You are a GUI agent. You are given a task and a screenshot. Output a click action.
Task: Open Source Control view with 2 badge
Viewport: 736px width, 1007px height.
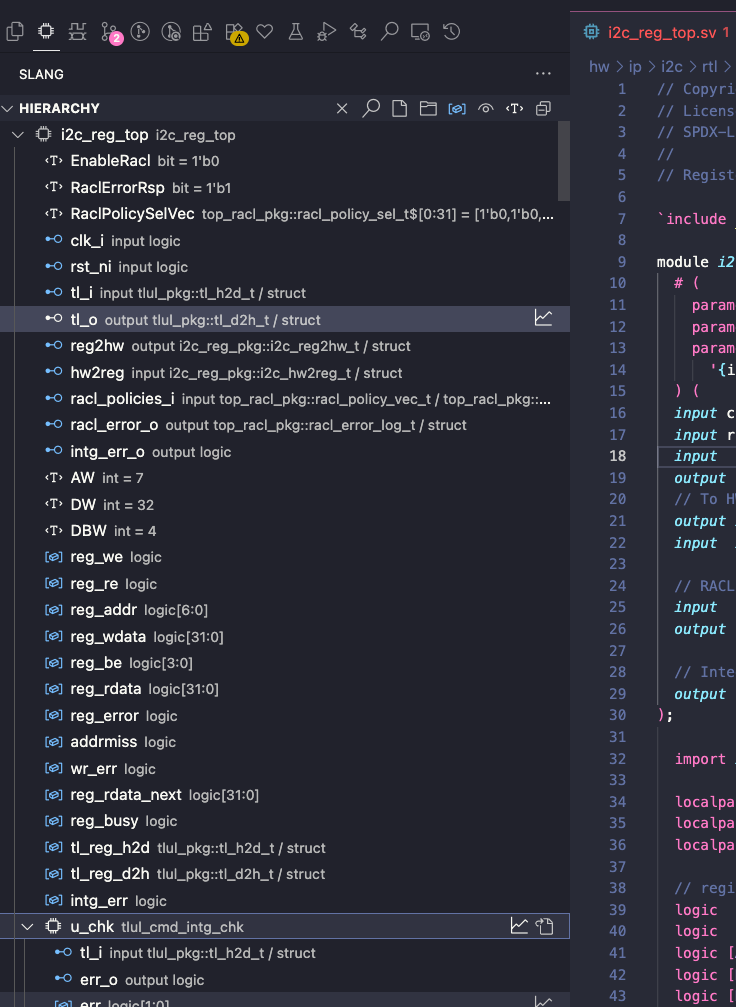point(109,32)
